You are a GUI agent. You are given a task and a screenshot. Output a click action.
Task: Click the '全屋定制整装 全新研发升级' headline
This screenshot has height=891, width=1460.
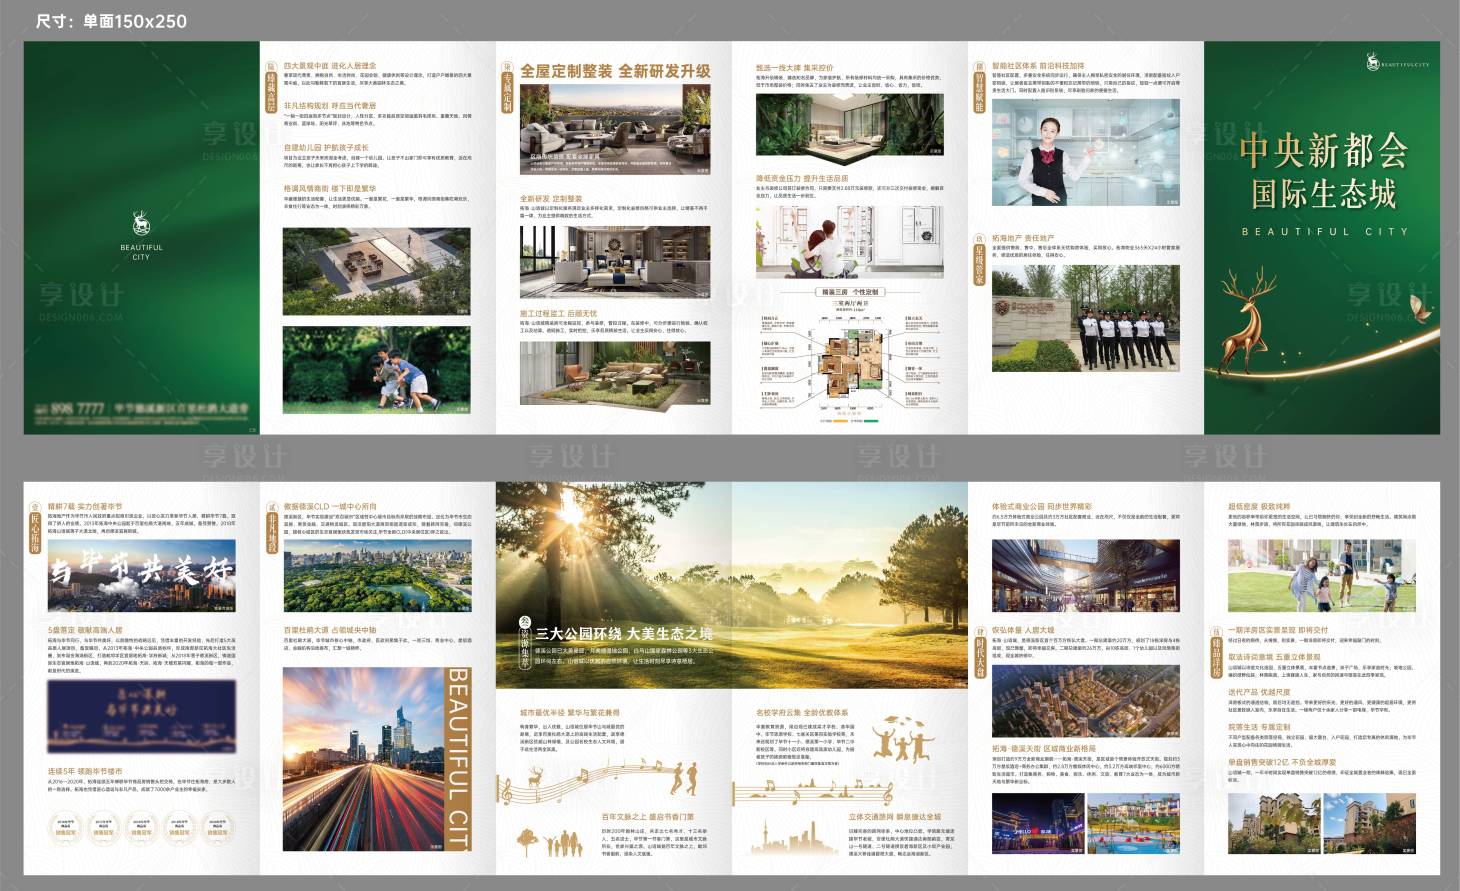pyautogui.click(x=615, y=71)
